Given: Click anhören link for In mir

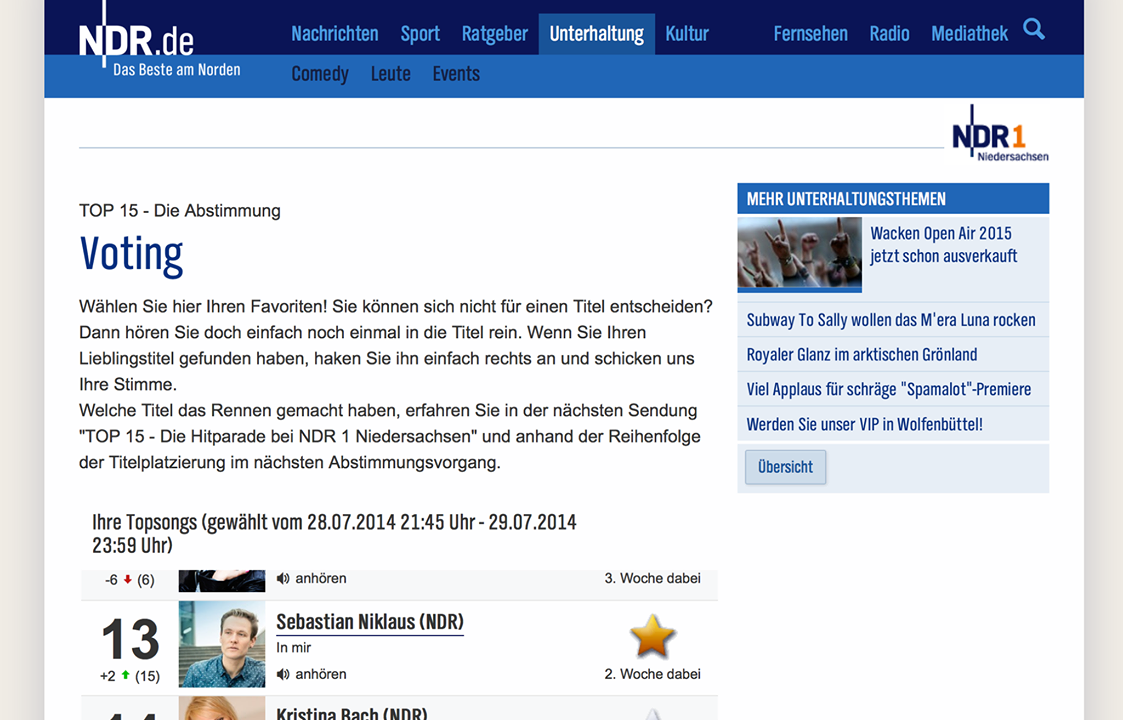Looking at the screenshot, I should [321, 674].
